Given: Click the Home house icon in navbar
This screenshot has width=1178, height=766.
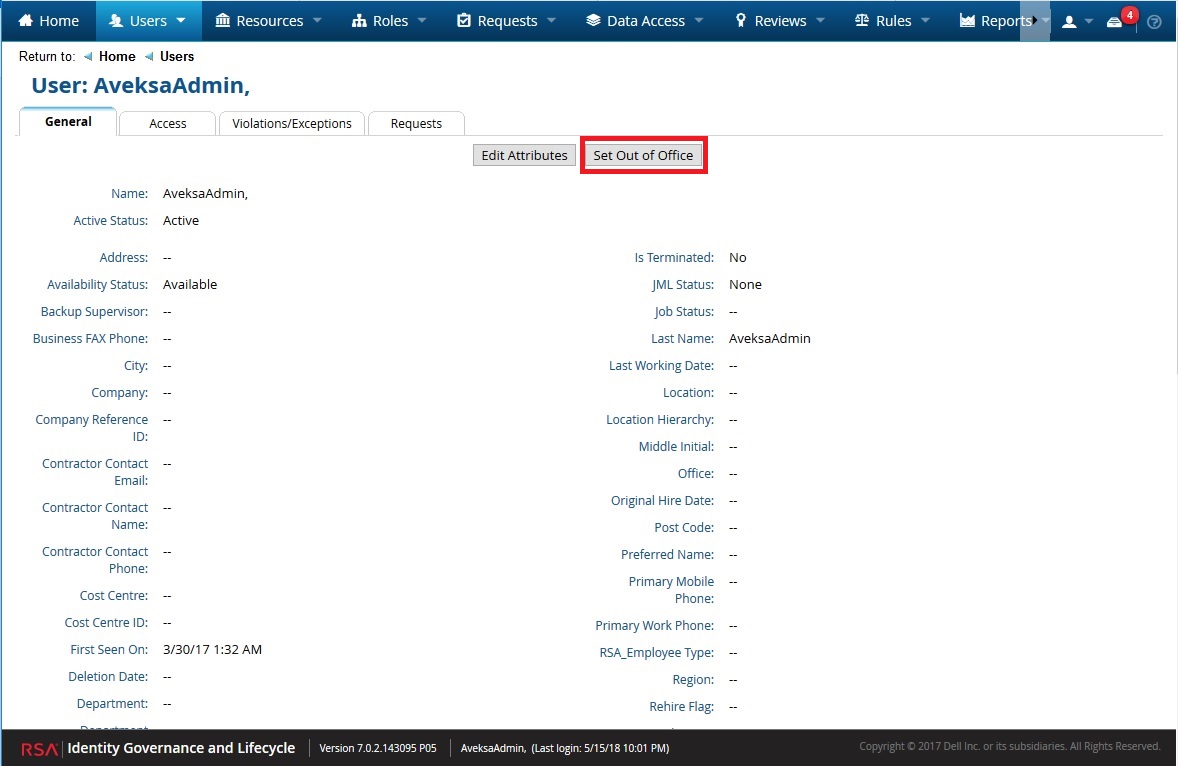Looking at the screenshot, I should (x=26, y=21).
